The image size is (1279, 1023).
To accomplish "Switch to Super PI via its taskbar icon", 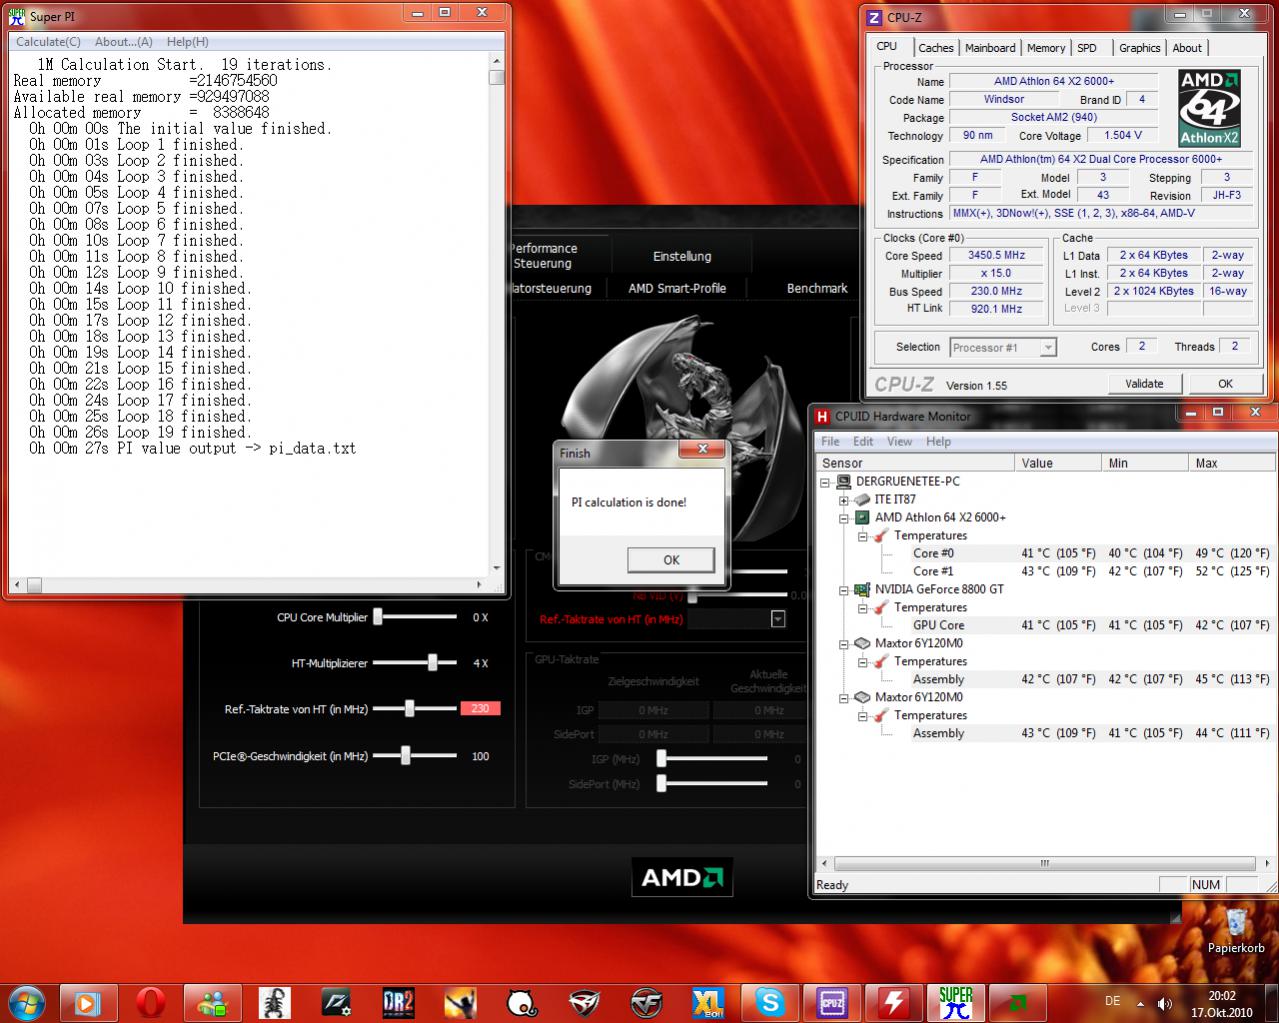I will 956,1002.
